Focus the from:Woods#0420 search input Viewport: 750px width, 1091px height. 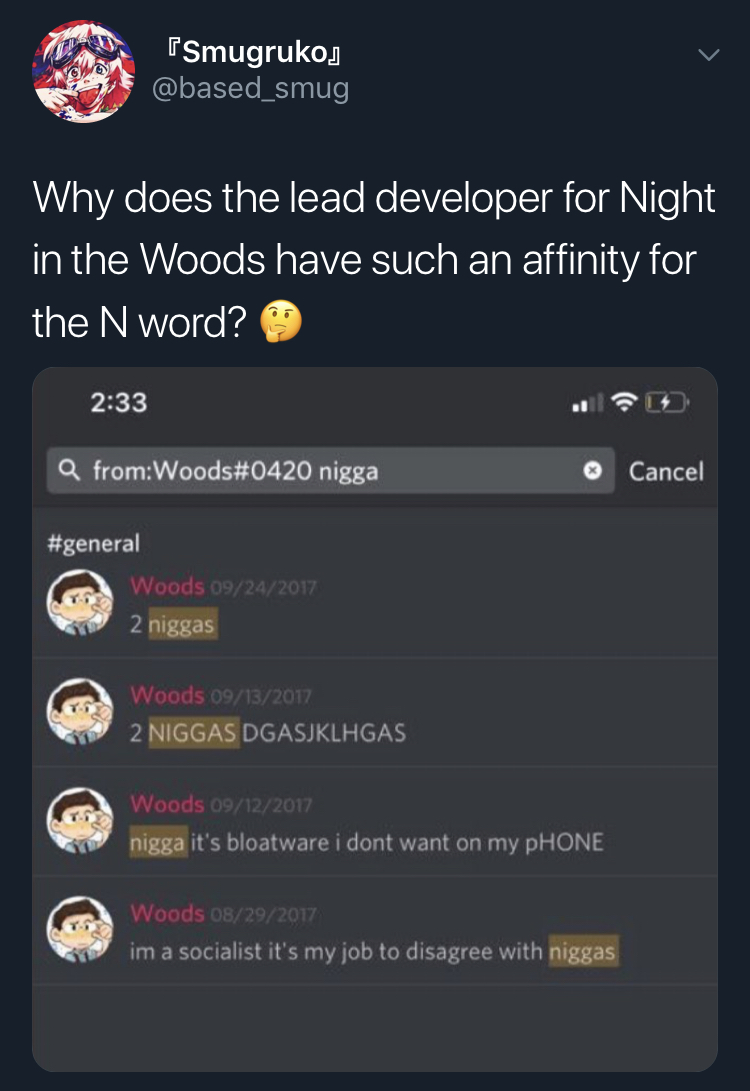click(330, 471)
